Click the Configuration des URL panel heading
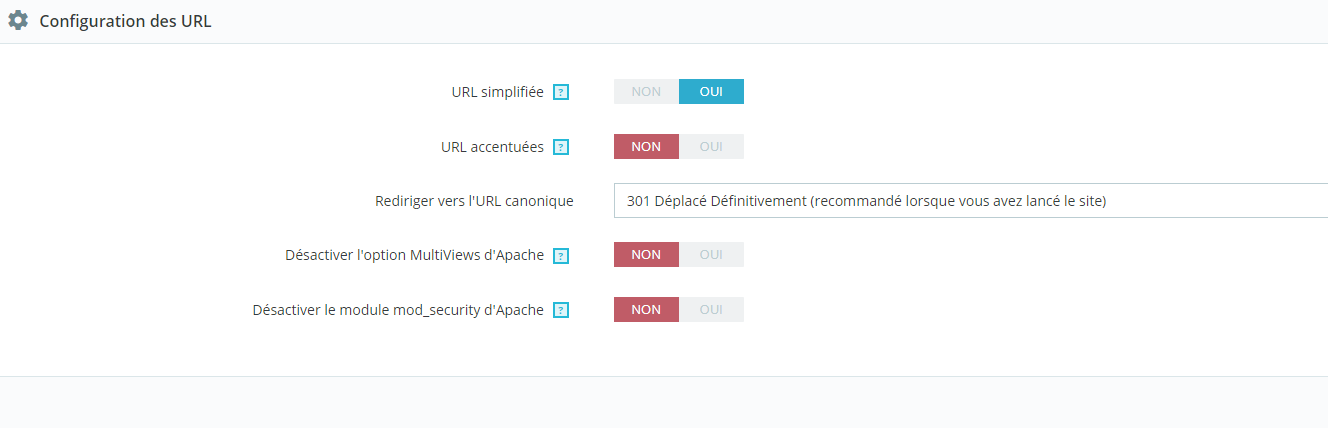This screenshot has width=1328, height=428. 125,21
